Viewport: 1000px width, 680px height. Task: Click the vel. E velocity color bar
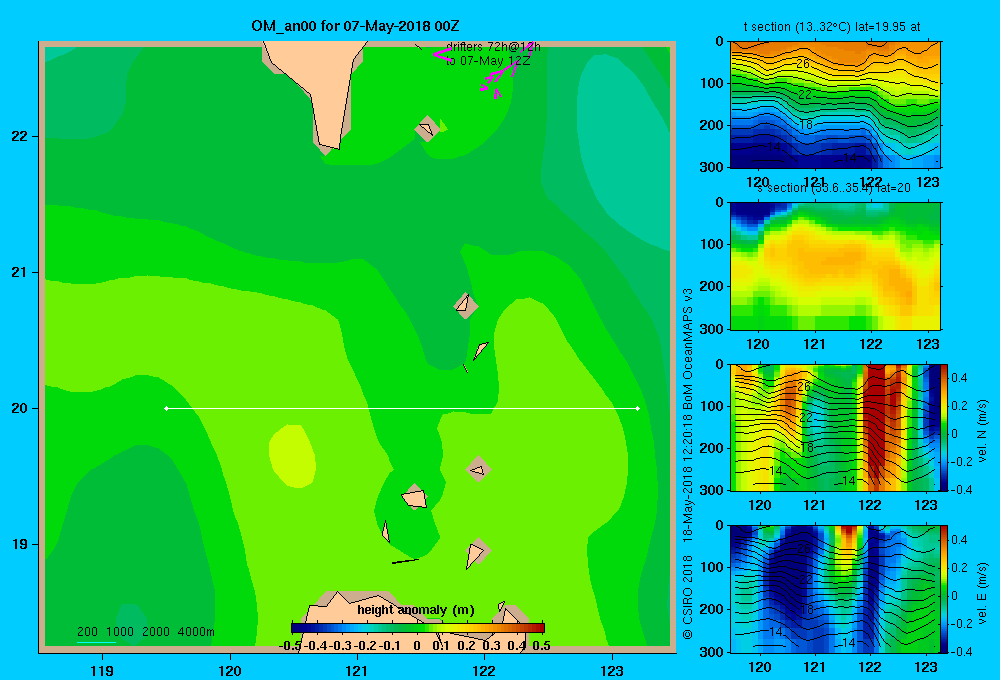945,589
